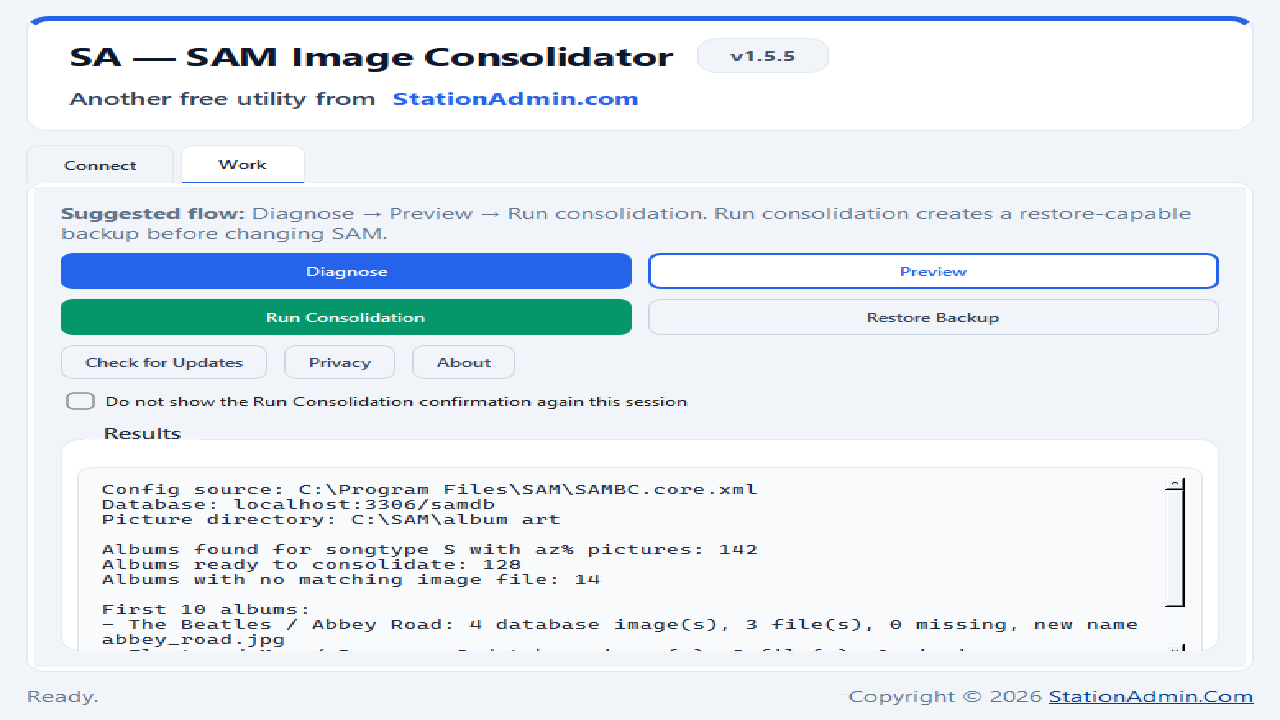Click the v1.5.5 version badge

[x=763, y=56]
